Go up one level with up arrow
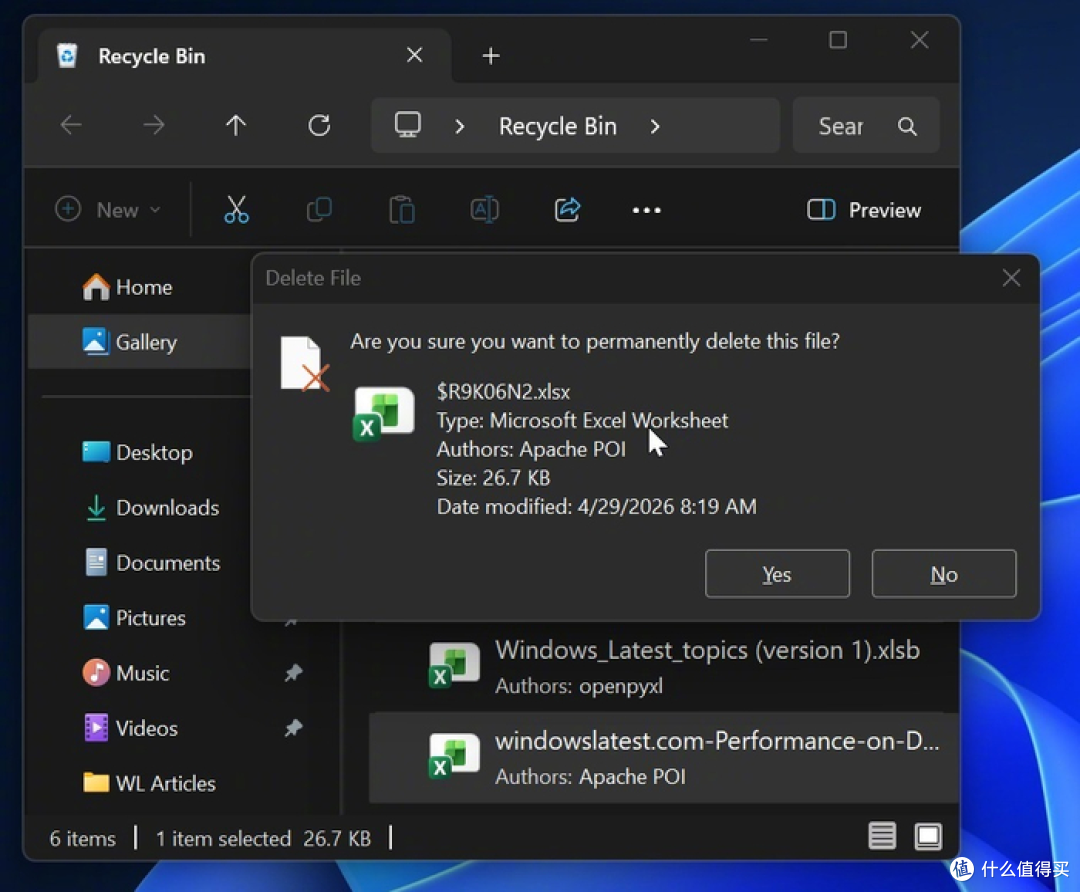This screenshot has height=892, width=1080. pyautogui.click(x=236, y=125)
